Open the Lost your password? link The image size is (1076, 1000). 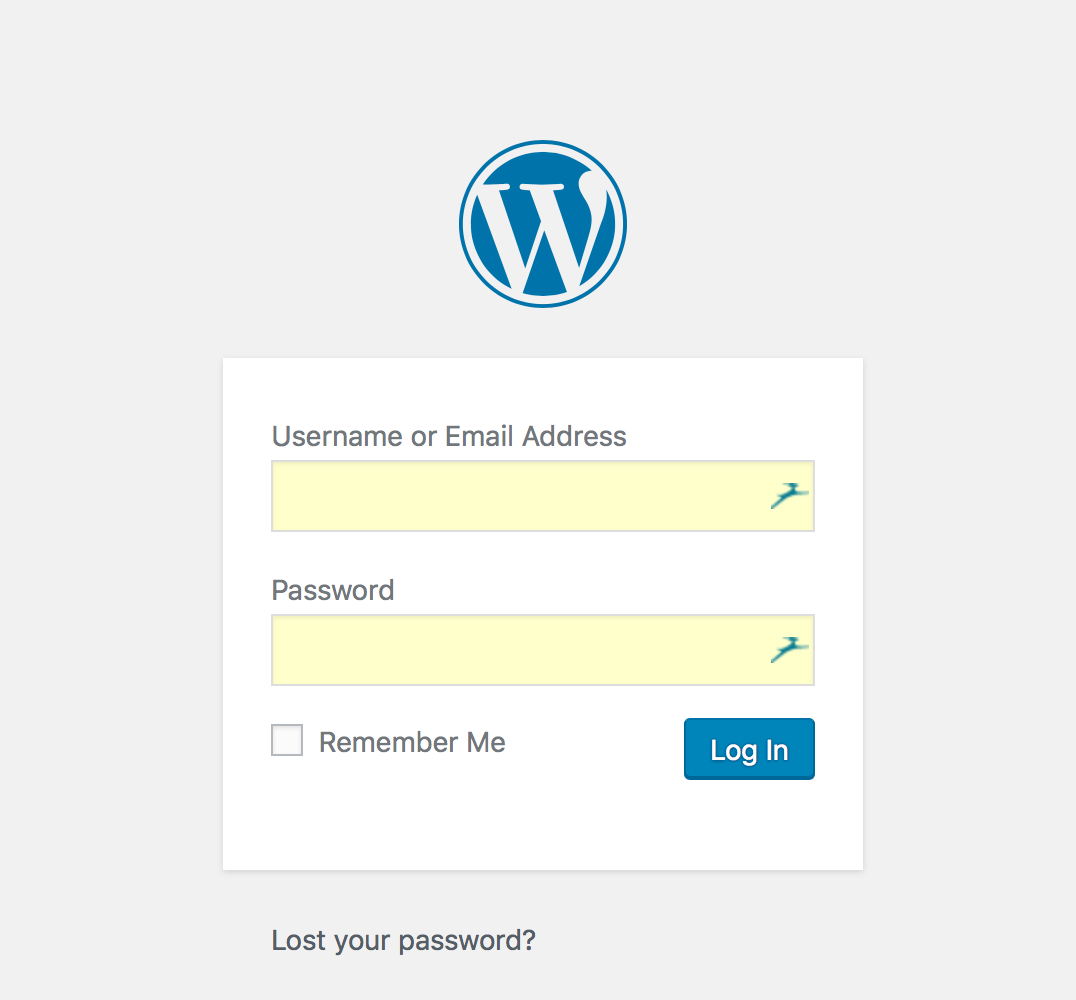tap(403, 940)
